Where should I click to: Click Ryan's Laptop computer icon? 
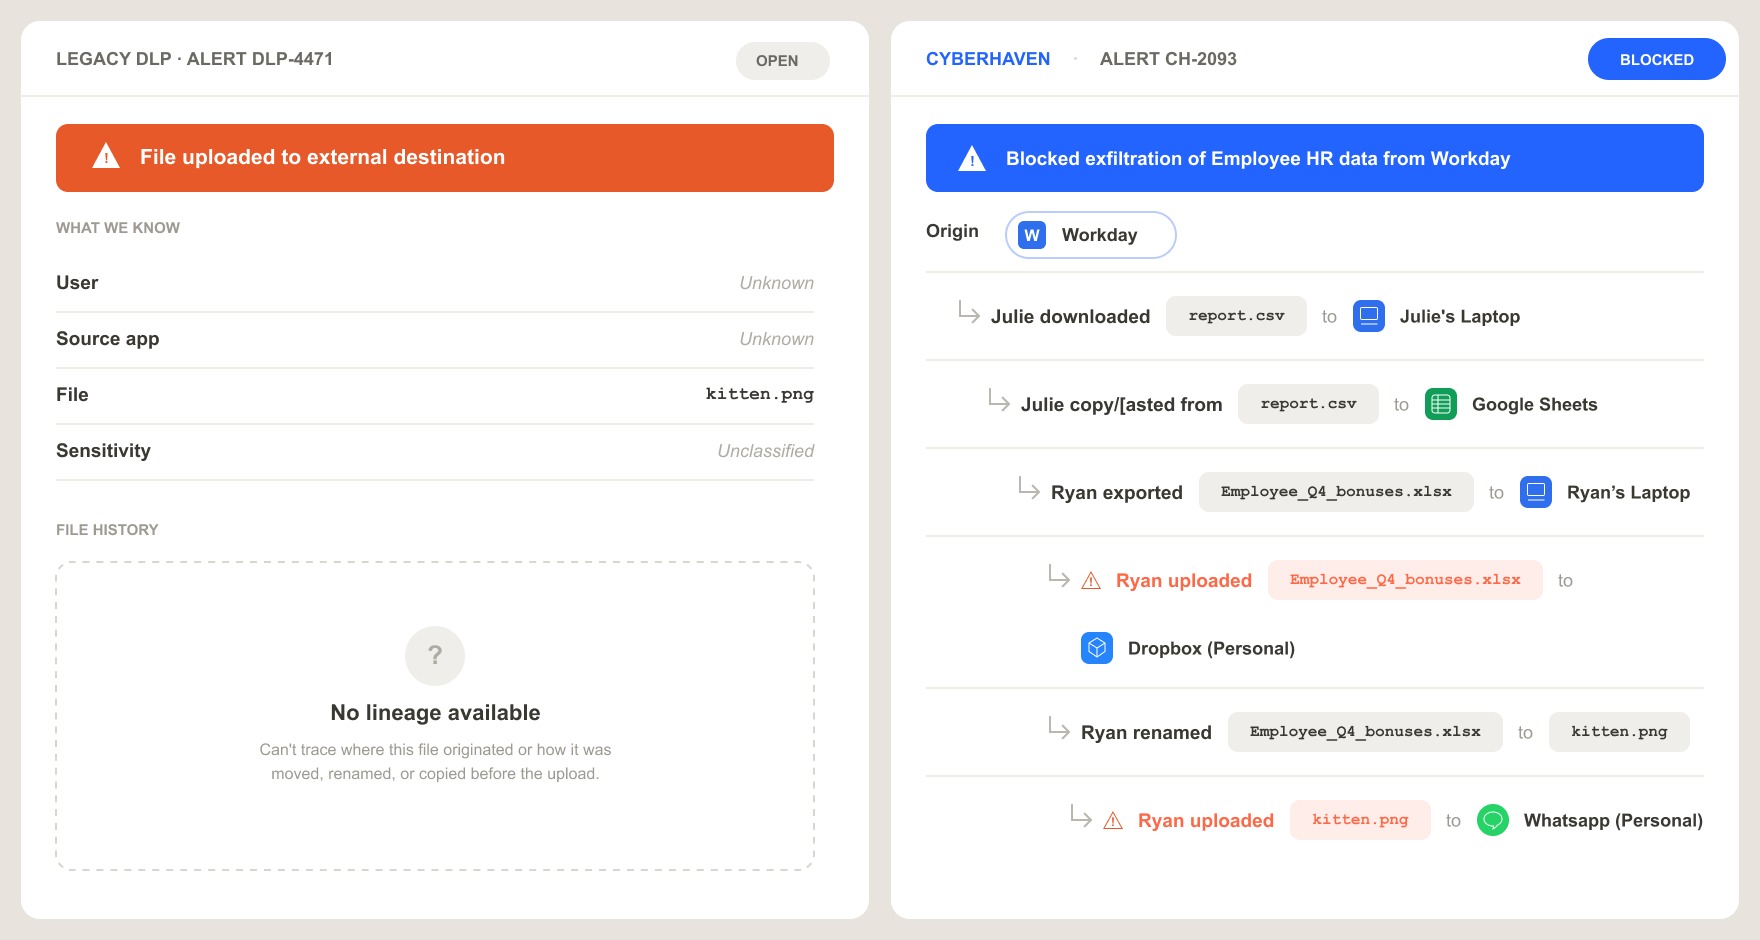[1536, 492]
